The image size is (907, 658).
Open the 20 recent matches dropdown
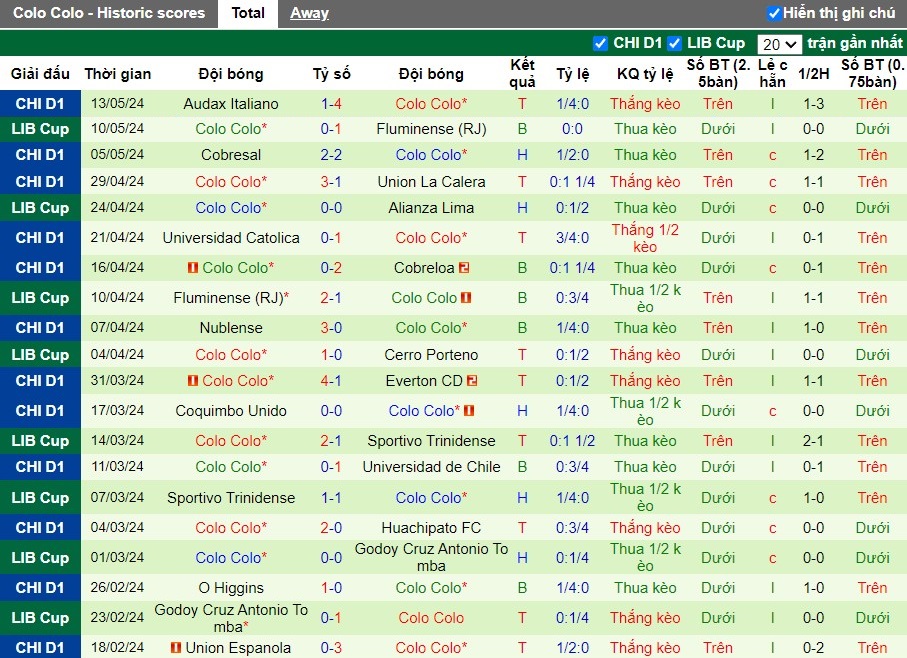pos(779,44)
